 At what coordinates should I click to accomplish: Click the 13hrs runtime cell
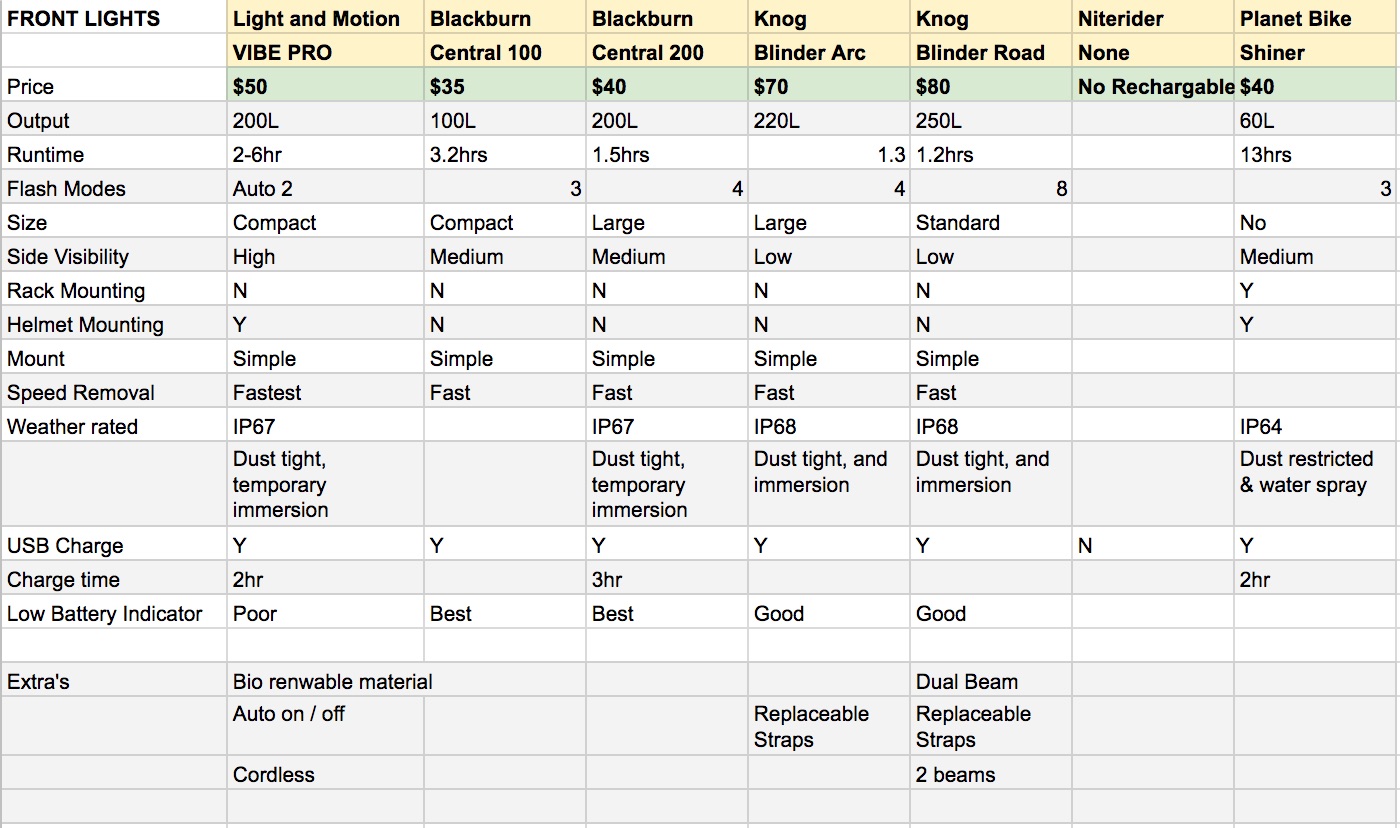tap(1316, 154)
